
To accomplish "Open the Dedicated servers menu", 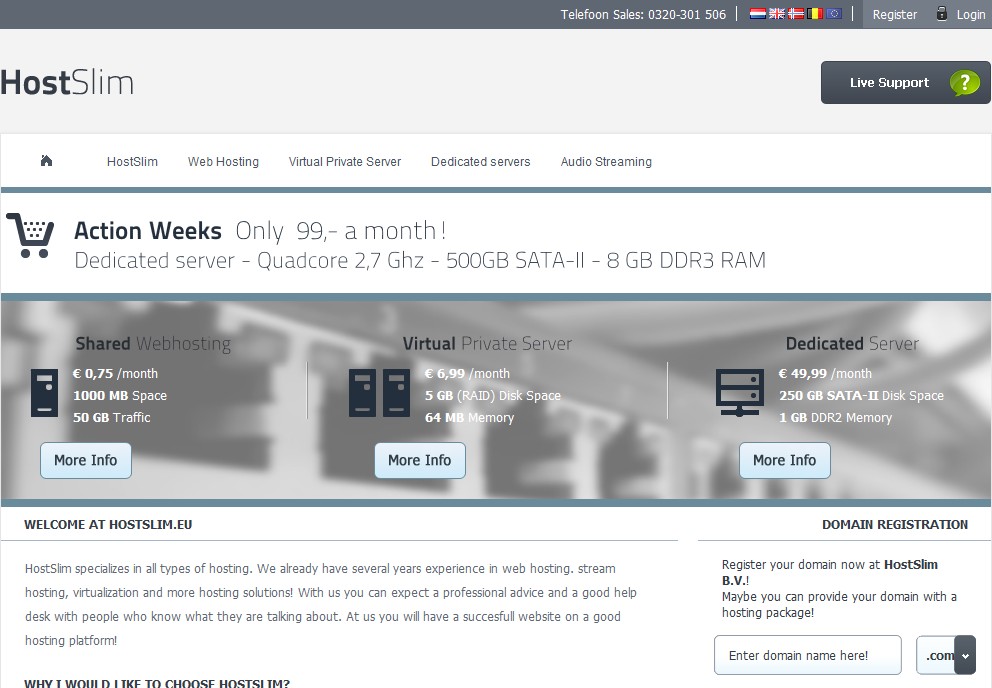I will [x=481, y=161].
